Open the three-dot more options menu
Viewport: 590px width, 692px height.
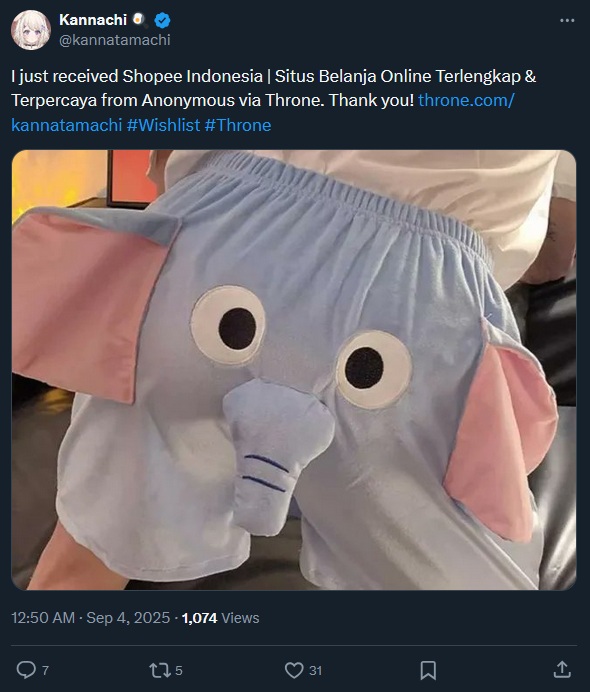pyautogui.click(x=567, y=20)
